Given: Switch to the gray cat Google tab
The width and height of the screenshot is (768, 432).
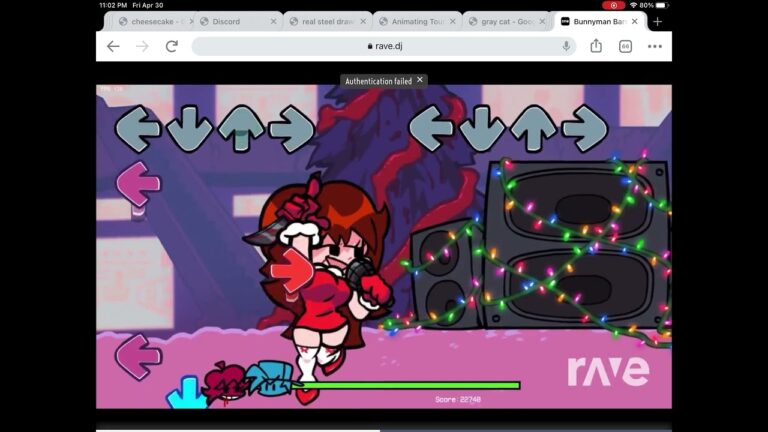Looking at the screenshot, I should pyautogui.click(x=507, y=22).
